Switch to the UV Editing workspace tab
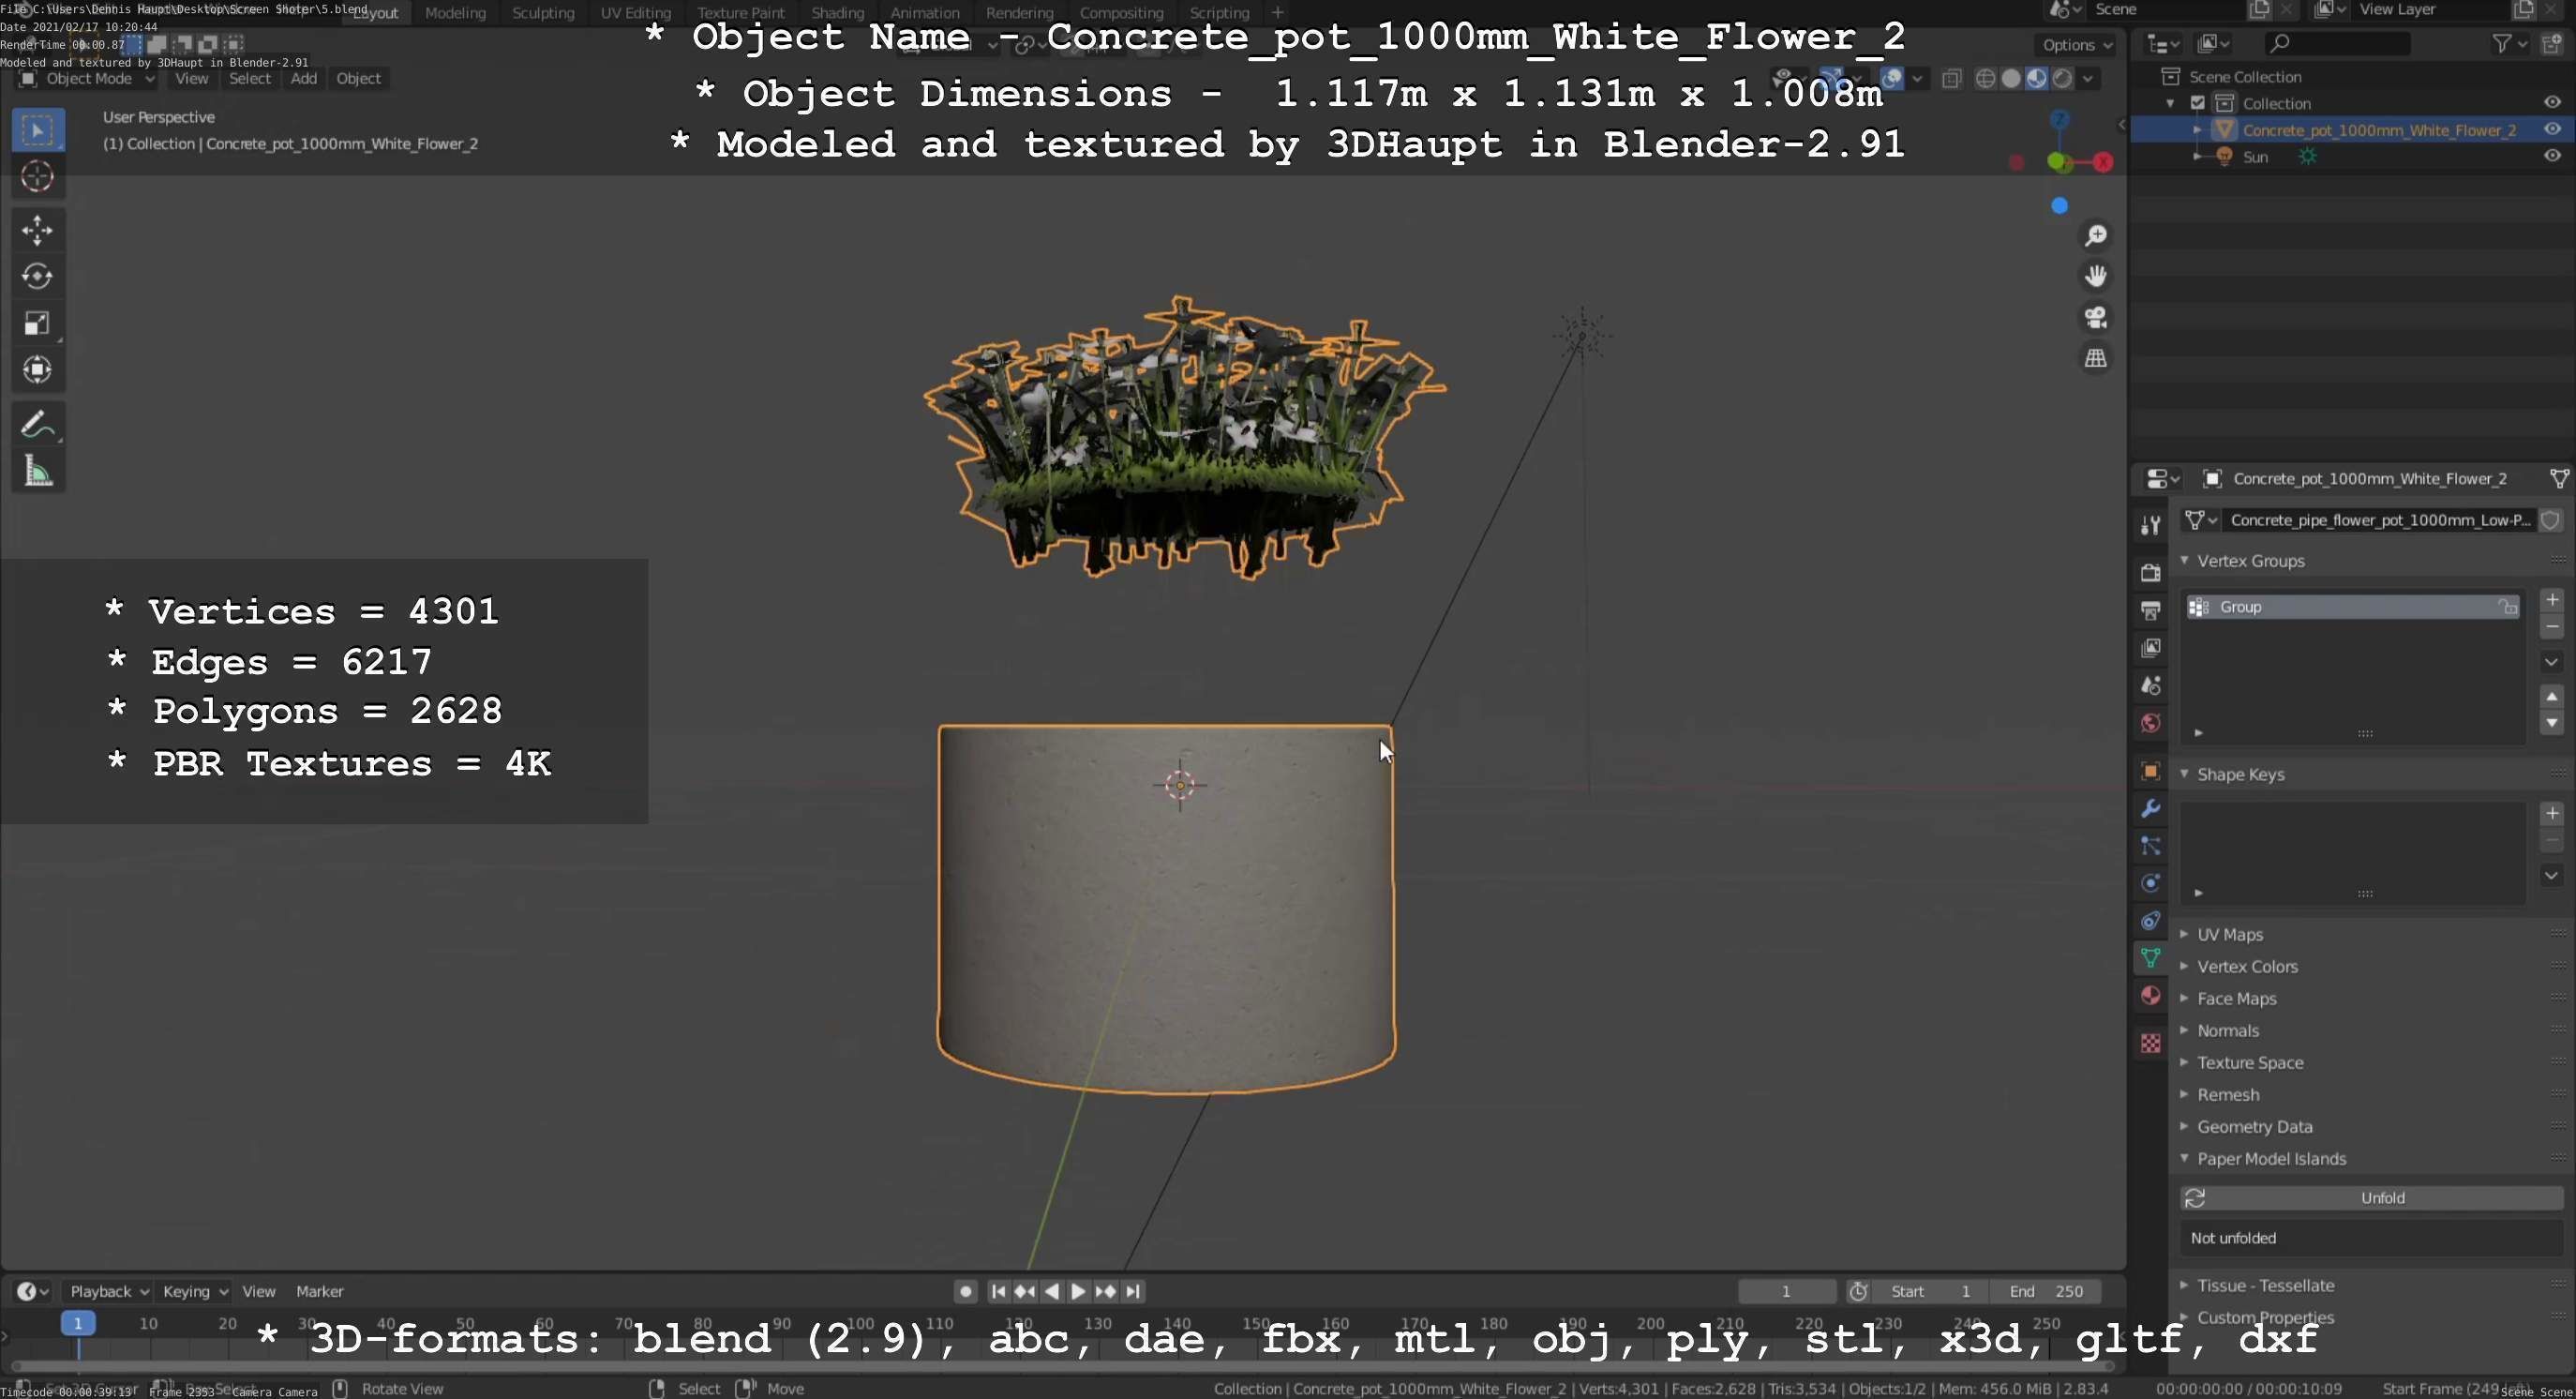 (635, 12)
